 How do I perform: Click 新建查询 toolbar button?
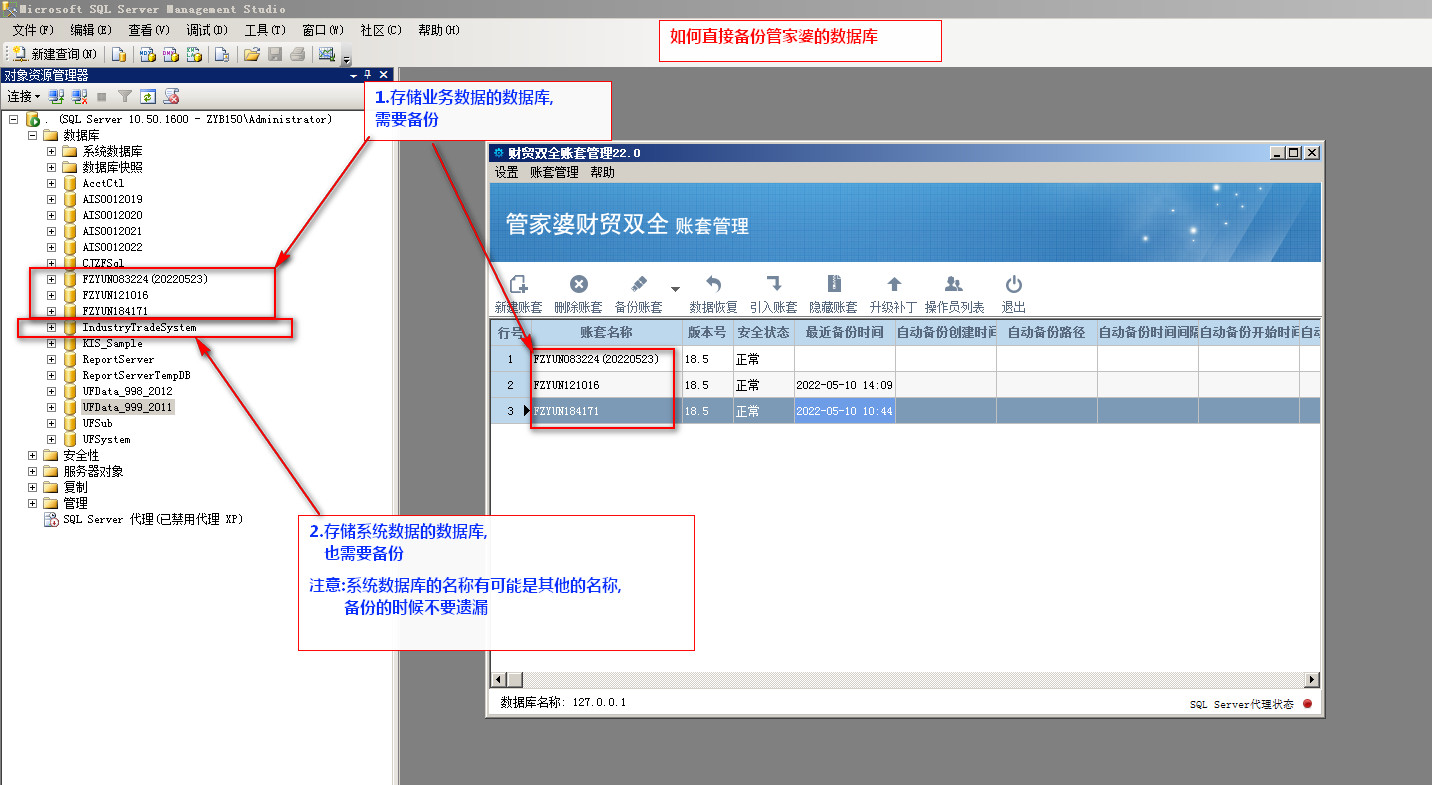(54, 54)
